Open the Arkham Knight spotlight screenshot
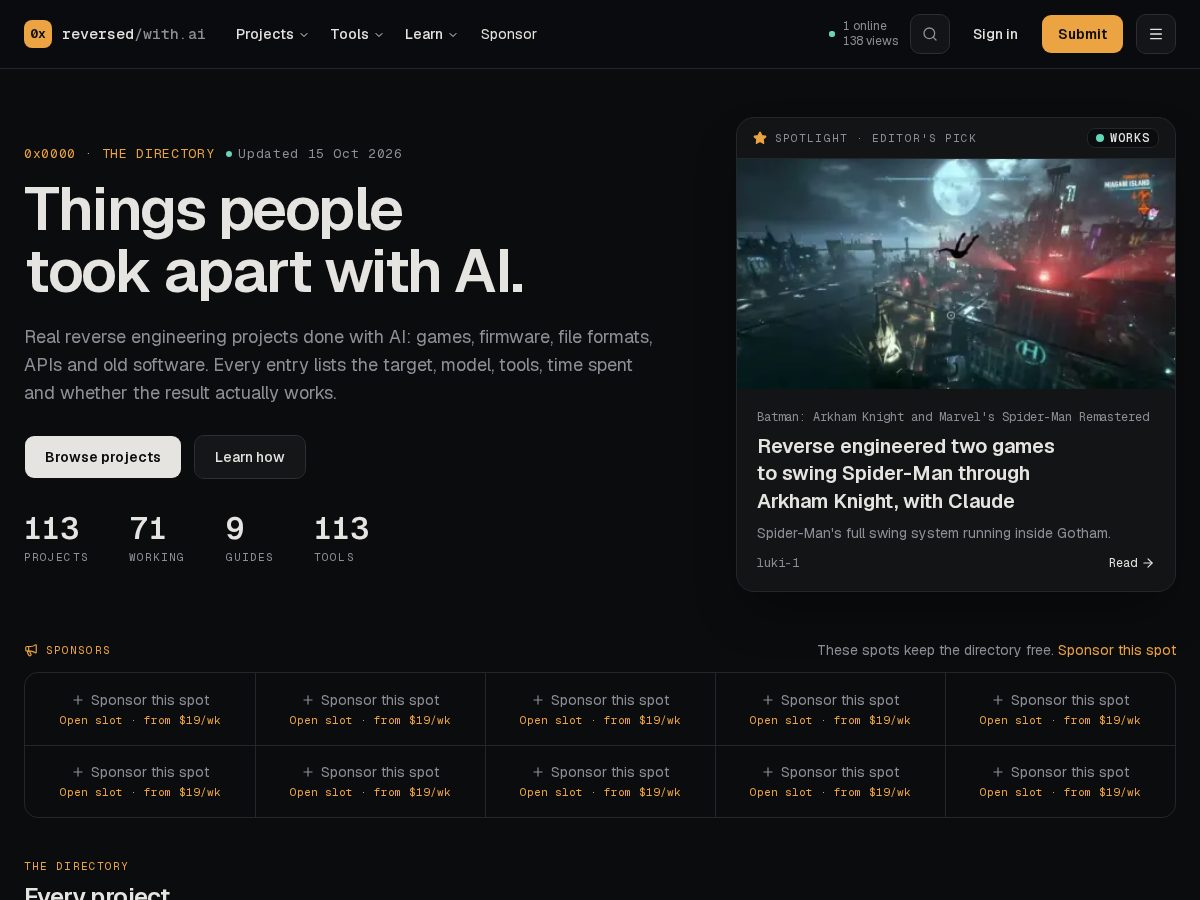The height and width of the screenshot is (900, 1200). (956, 274)
